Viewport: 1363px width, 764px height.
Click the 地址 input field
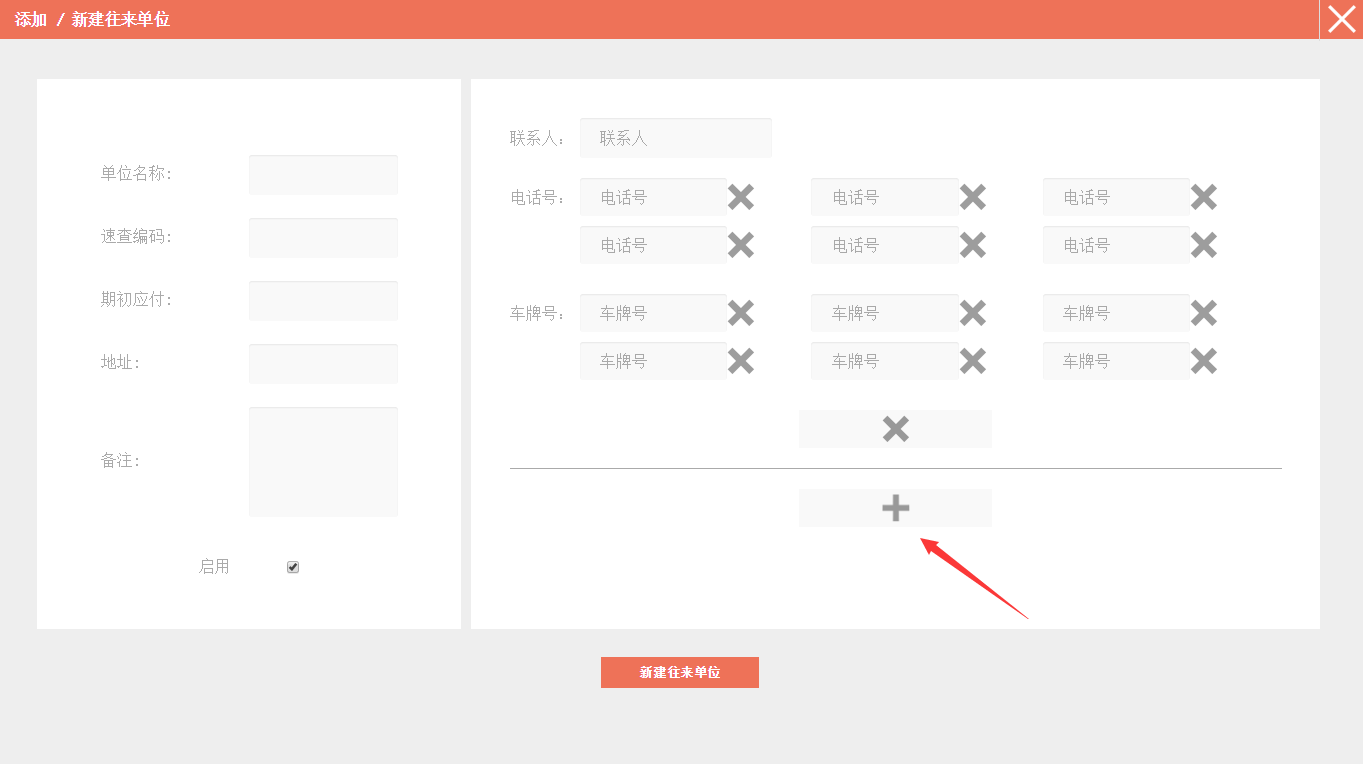(x=323, y=364)
